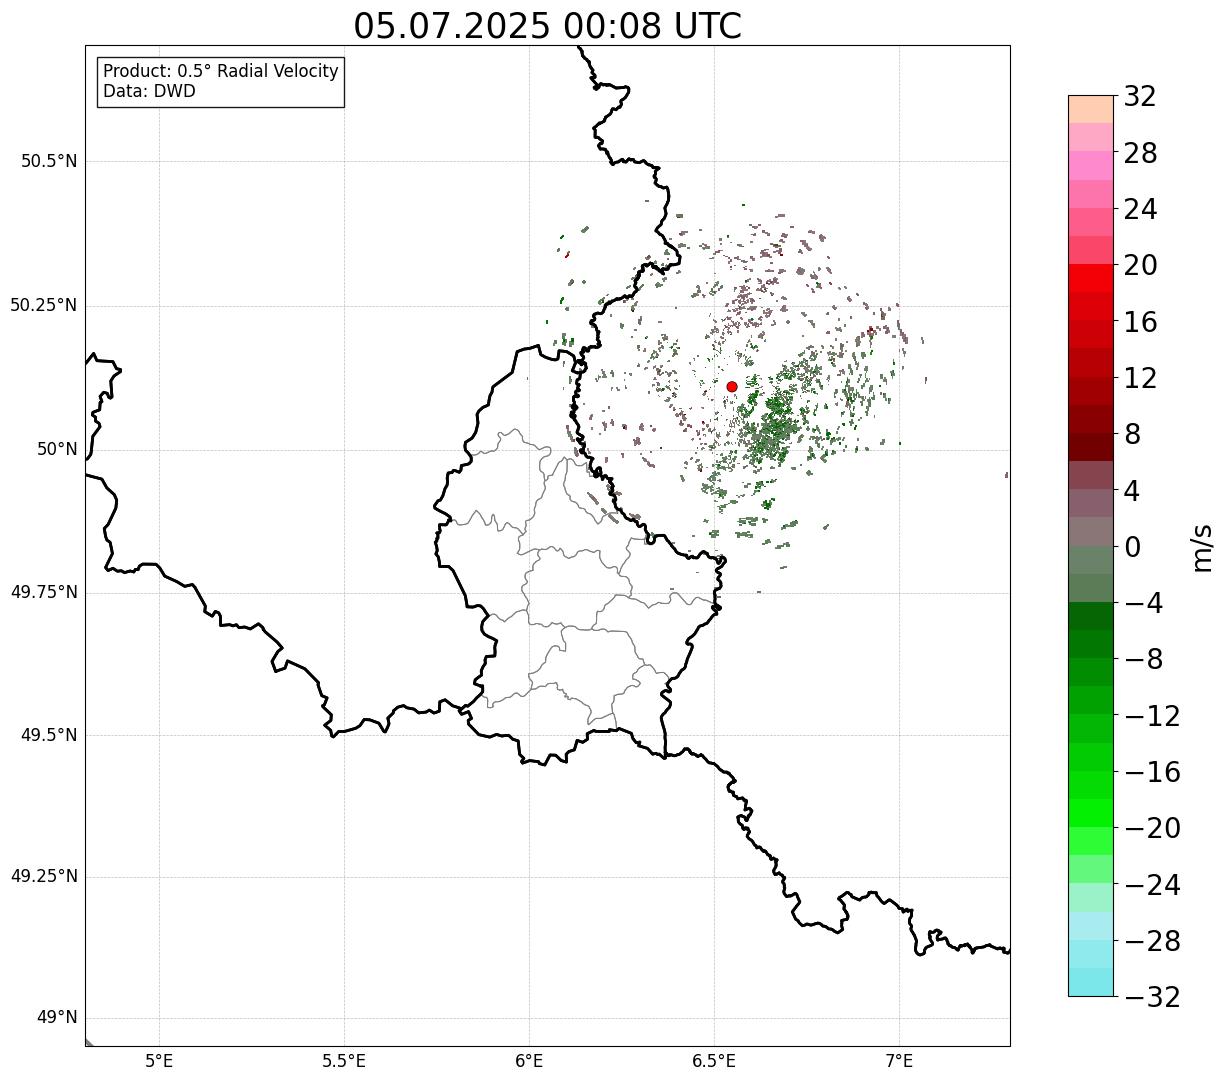The width and height of the screenshot is (1225, 1081).
Task: Click the 50.25°N latitude label
Action: (x=43, y=305)
